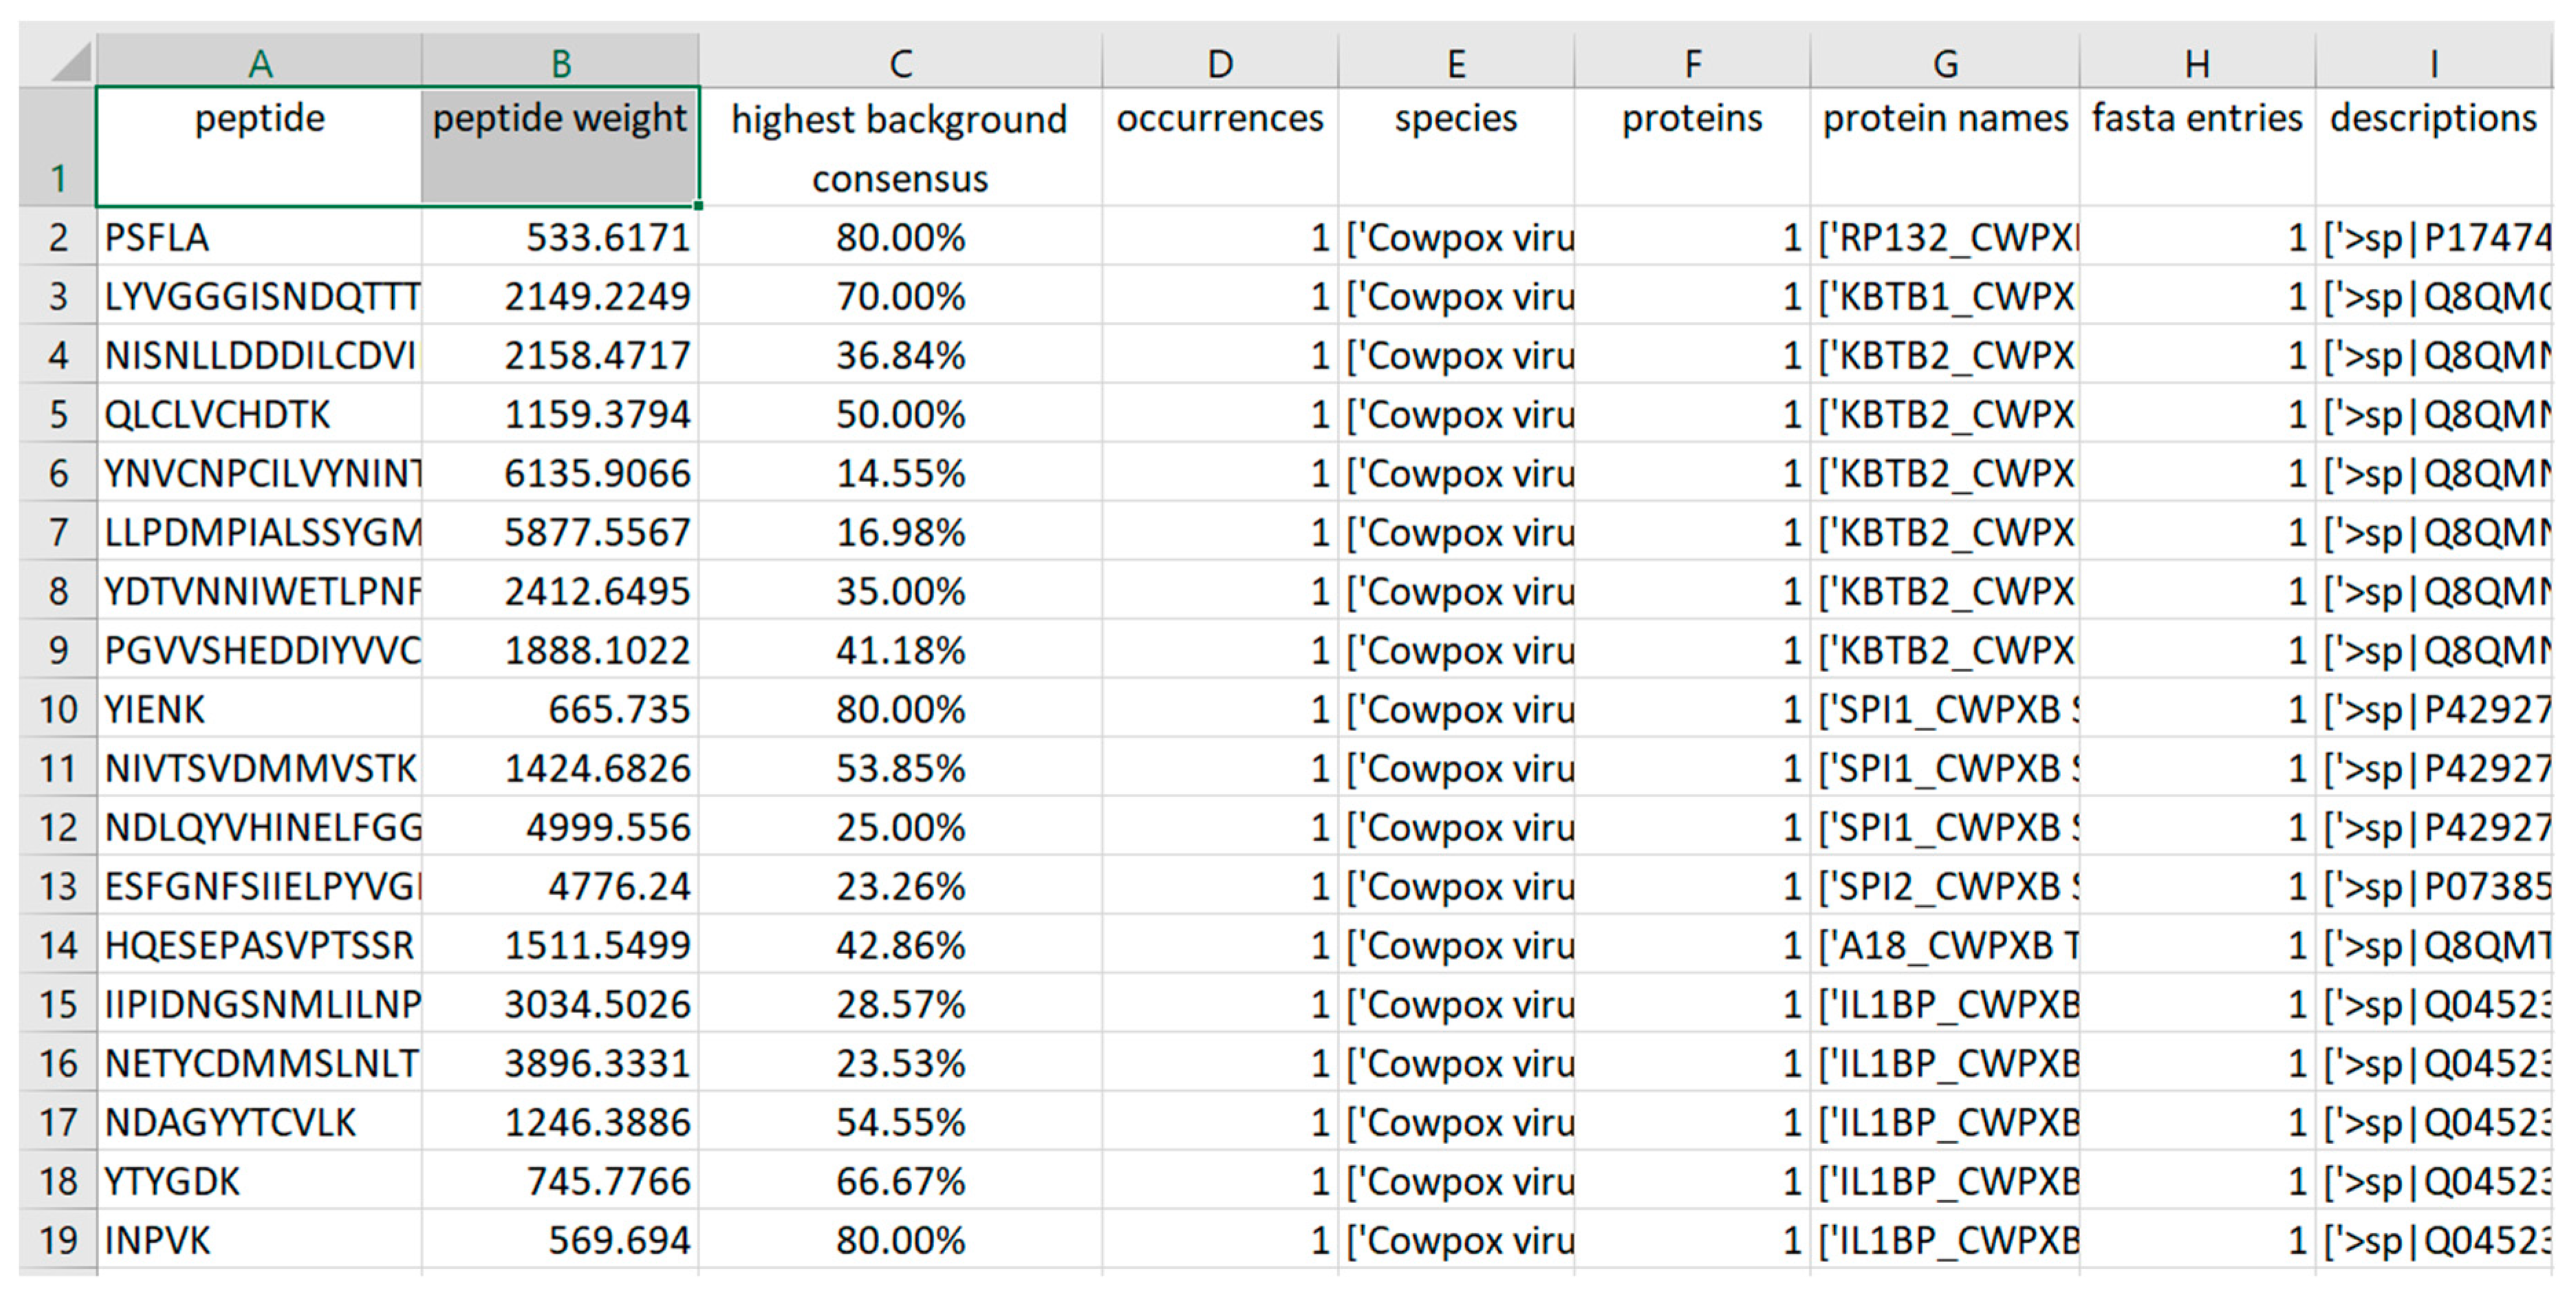The width and height of the screenshot is (2576, 1311).
Task: Click the ['>sp|P07385 description cell
Action: [2434, 886]
